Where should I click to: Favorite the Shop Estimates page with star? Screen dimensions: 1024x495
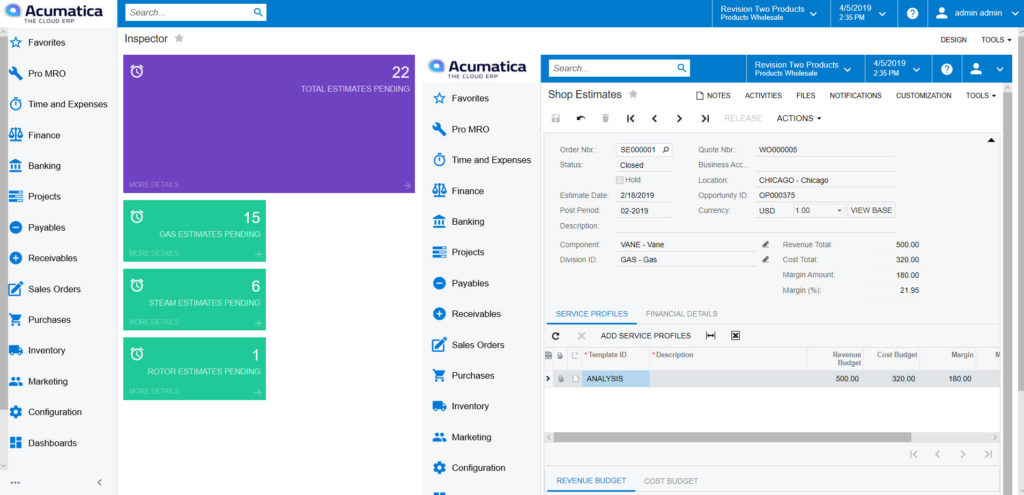click(633, 94)
